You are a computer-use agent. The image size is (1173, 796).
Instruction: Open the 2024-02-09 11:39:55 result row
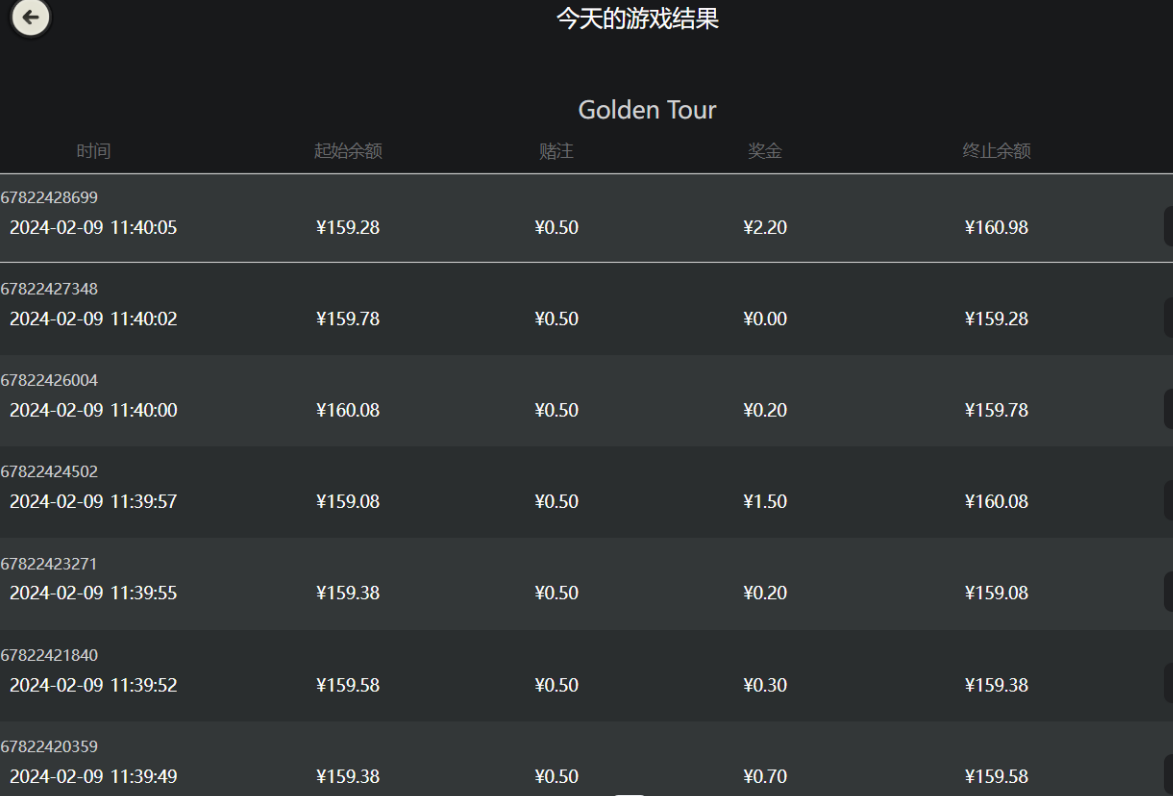click(586, 584)
